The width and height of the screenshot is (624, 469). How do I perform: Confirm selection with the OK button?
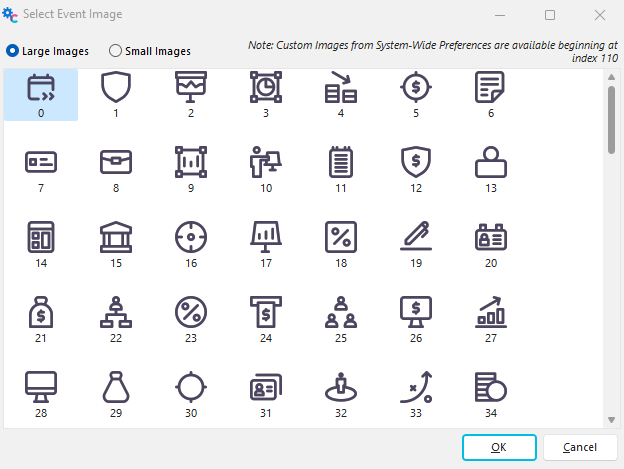click(x=499, y=446)
